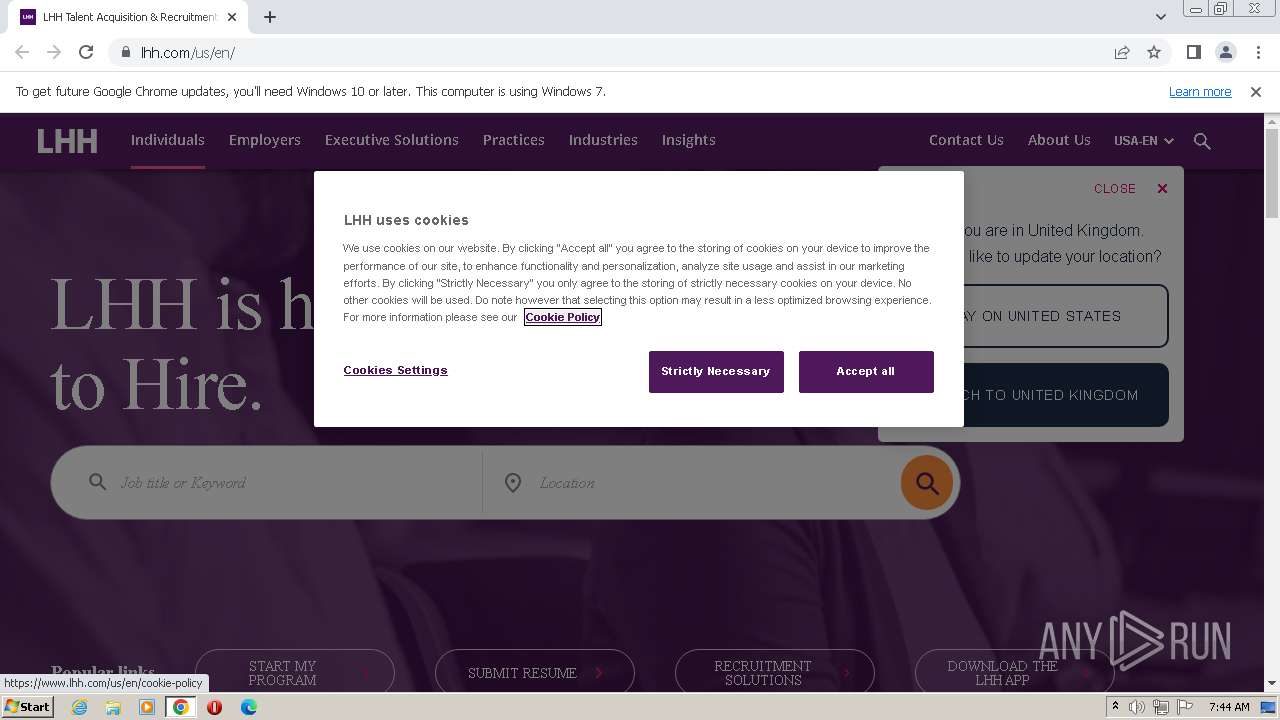Open the Practices menu
1280x720 pixels.
(513, 140)
